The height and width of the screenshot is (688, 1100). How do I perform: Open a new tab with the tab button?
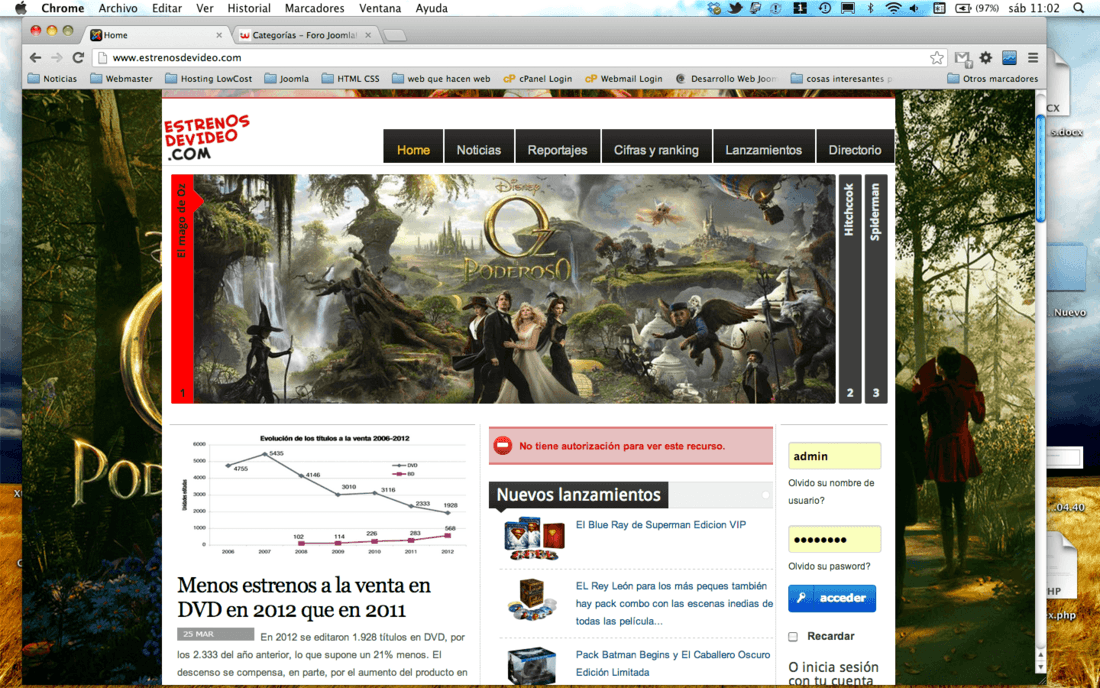pyautogui.click(x=395, y=35)
